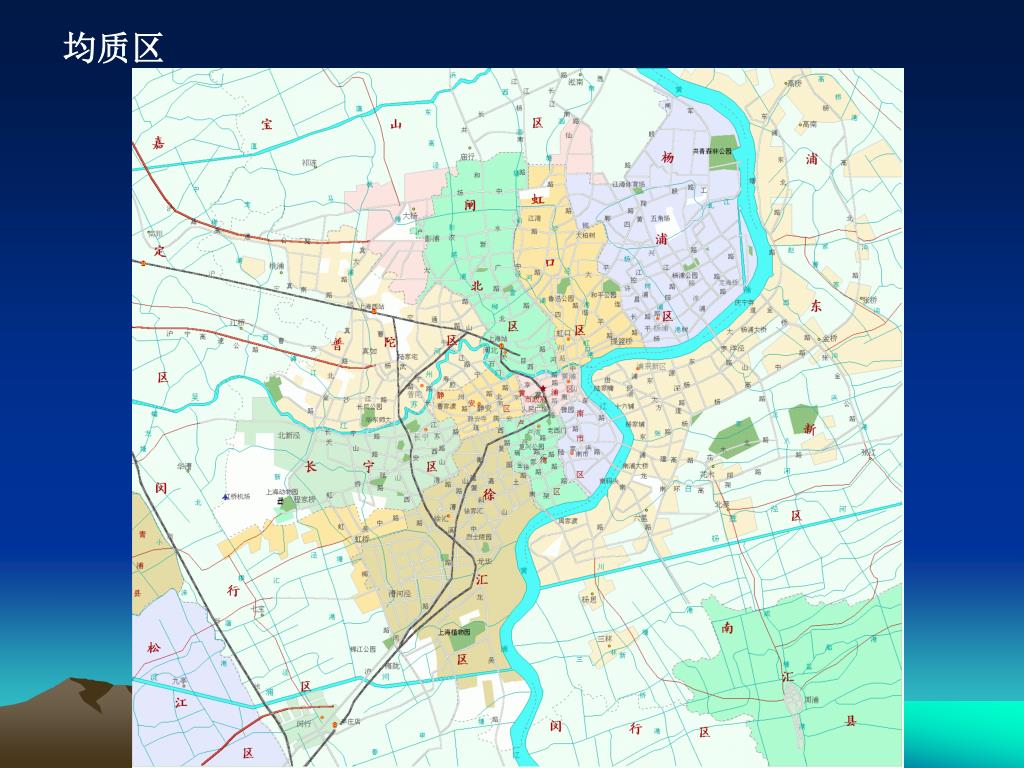
Task: Click the 漕河泾 label
Action: point(400,594)
